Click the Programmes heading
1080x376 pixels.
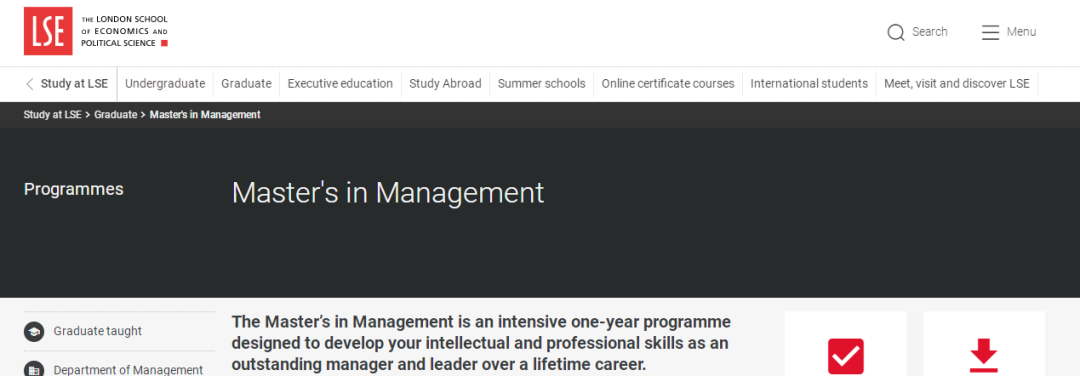pos(74,189)
